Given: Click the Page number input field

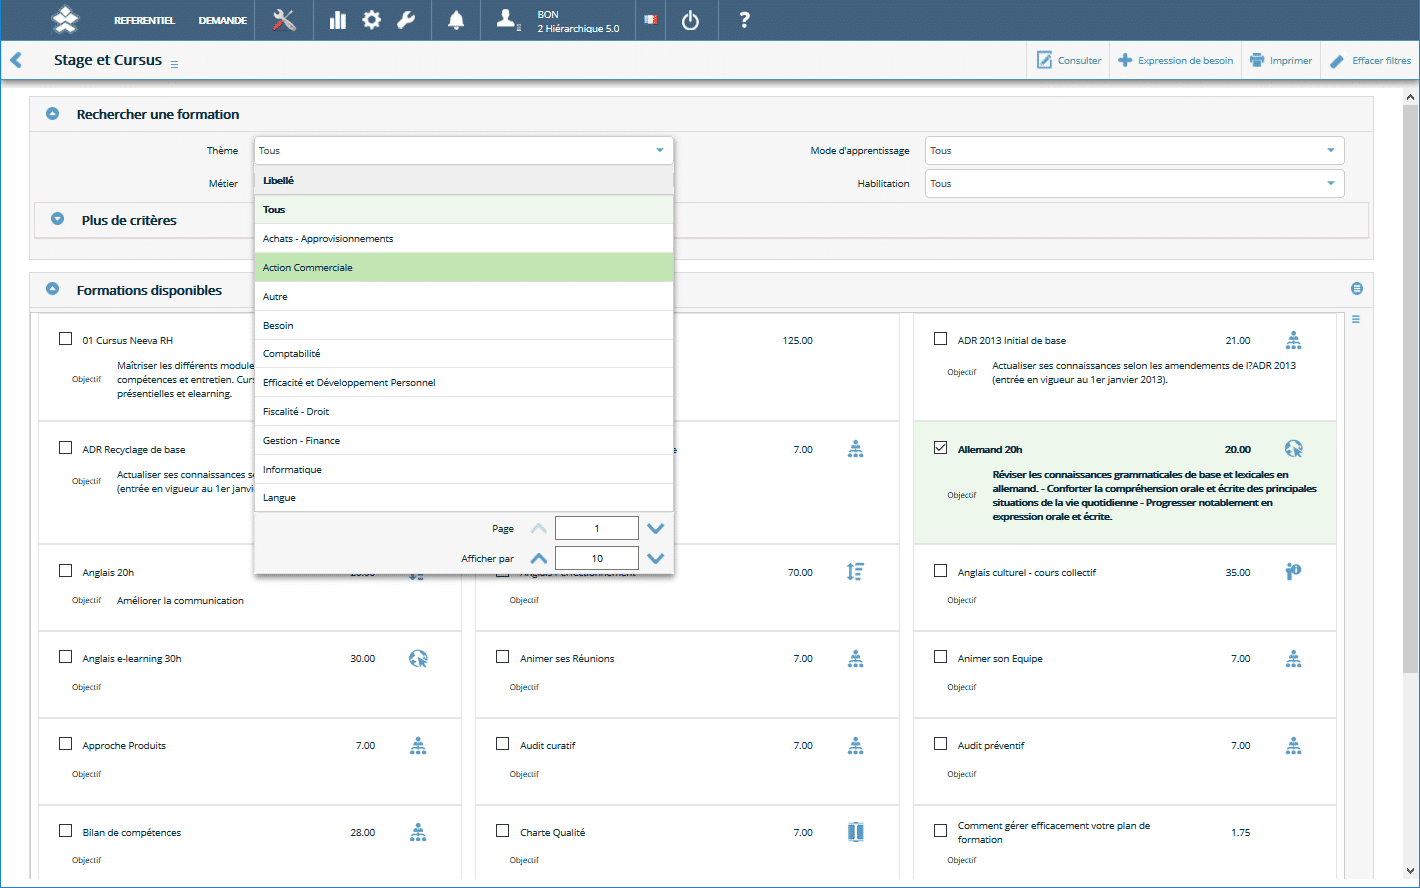Looking at the screenshot, I should [597, 528].
